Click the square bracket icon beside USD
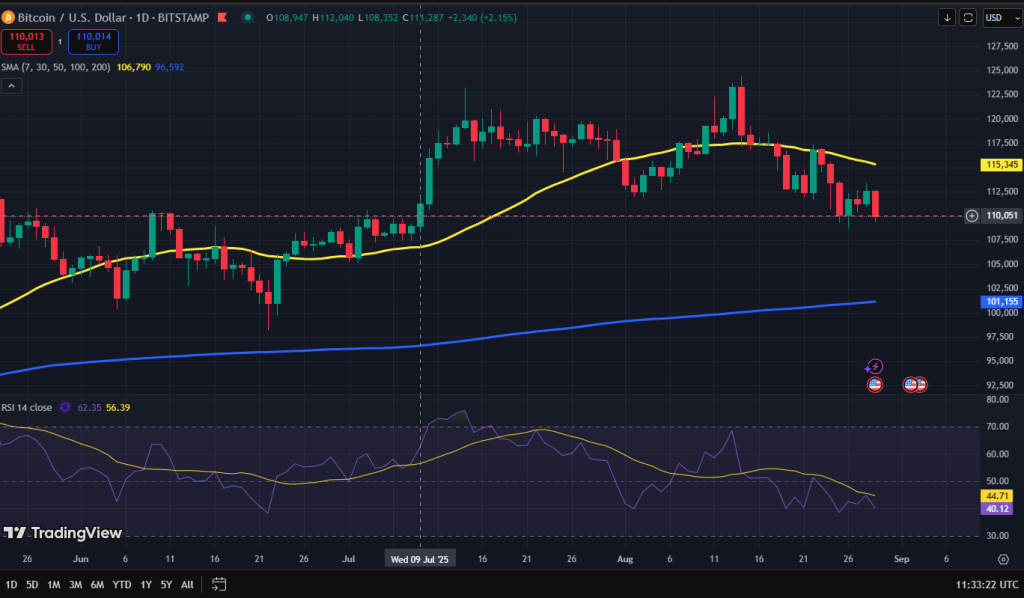The width and height of the screenshot is (1024, 598). (968, 18)
